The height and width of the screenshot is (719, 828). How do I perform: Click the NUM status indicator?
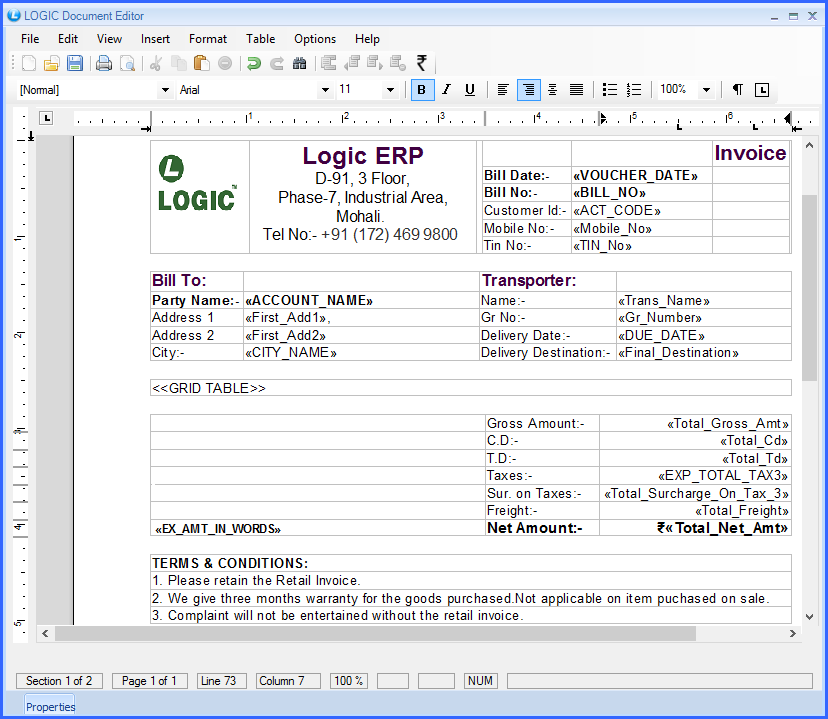coord(480,680)
